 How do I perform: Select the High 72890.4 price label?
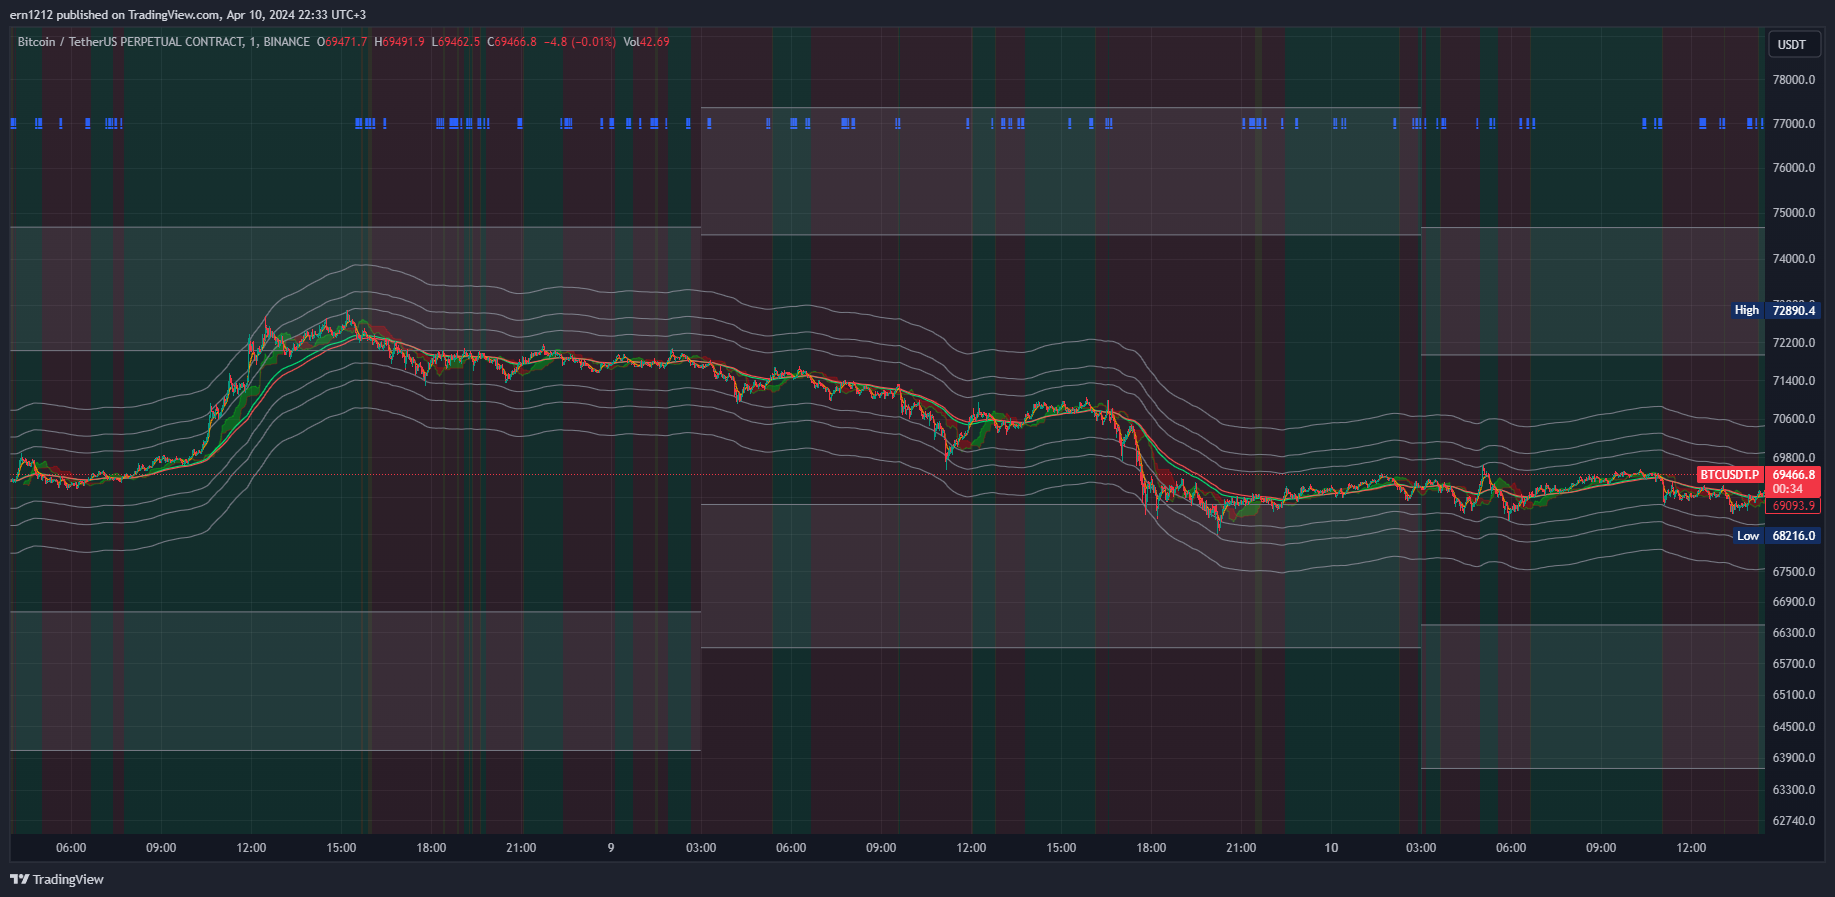(1775, 310)
